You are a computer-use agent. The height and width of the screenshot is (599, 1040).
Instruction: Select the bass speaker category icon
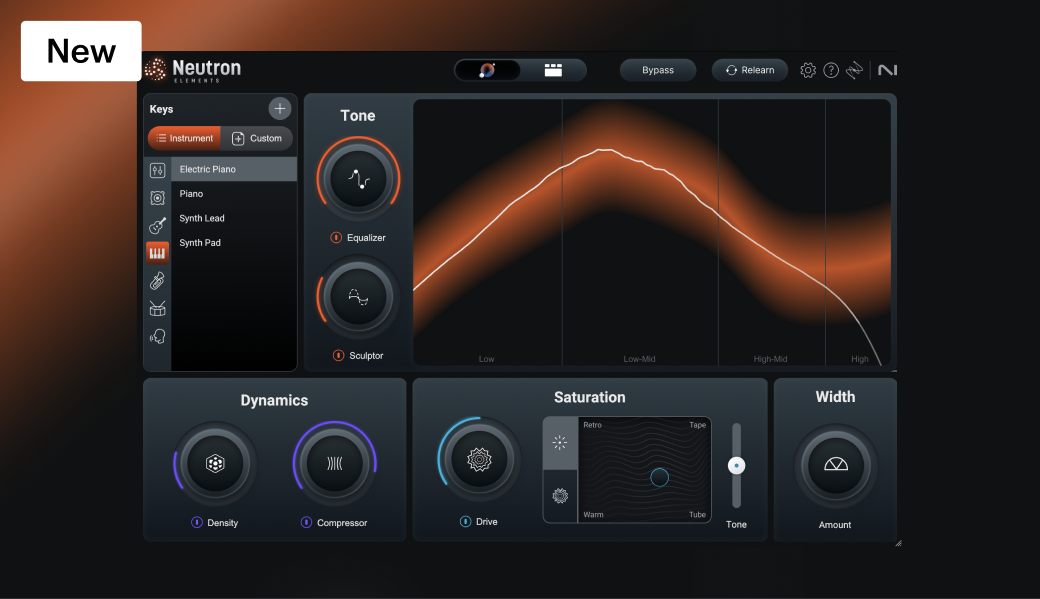(x=157, y=198)
